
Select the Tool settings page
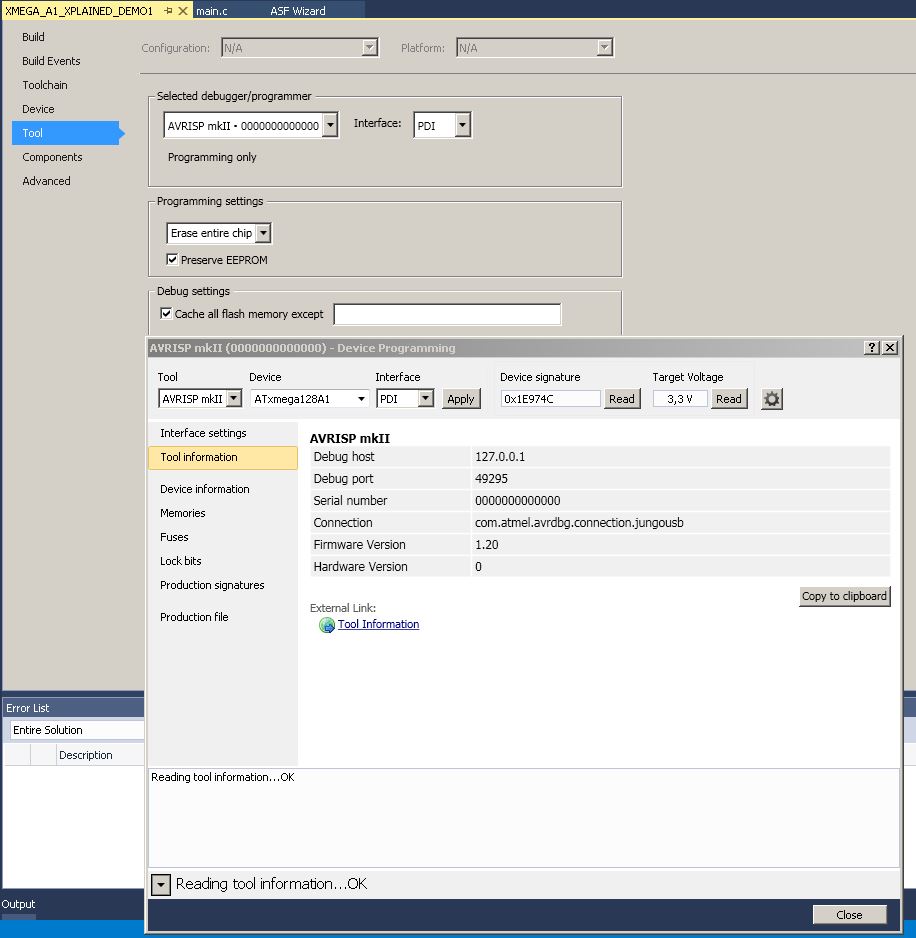[x=66, y=133]
